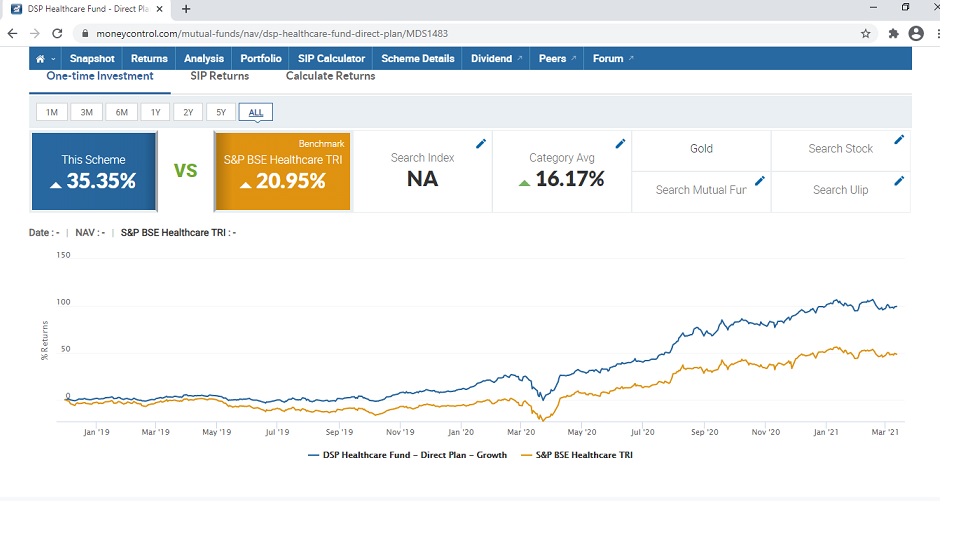Click the 100 y-axis label
Viewport: 957px width, 538px height.
(63, 302)
